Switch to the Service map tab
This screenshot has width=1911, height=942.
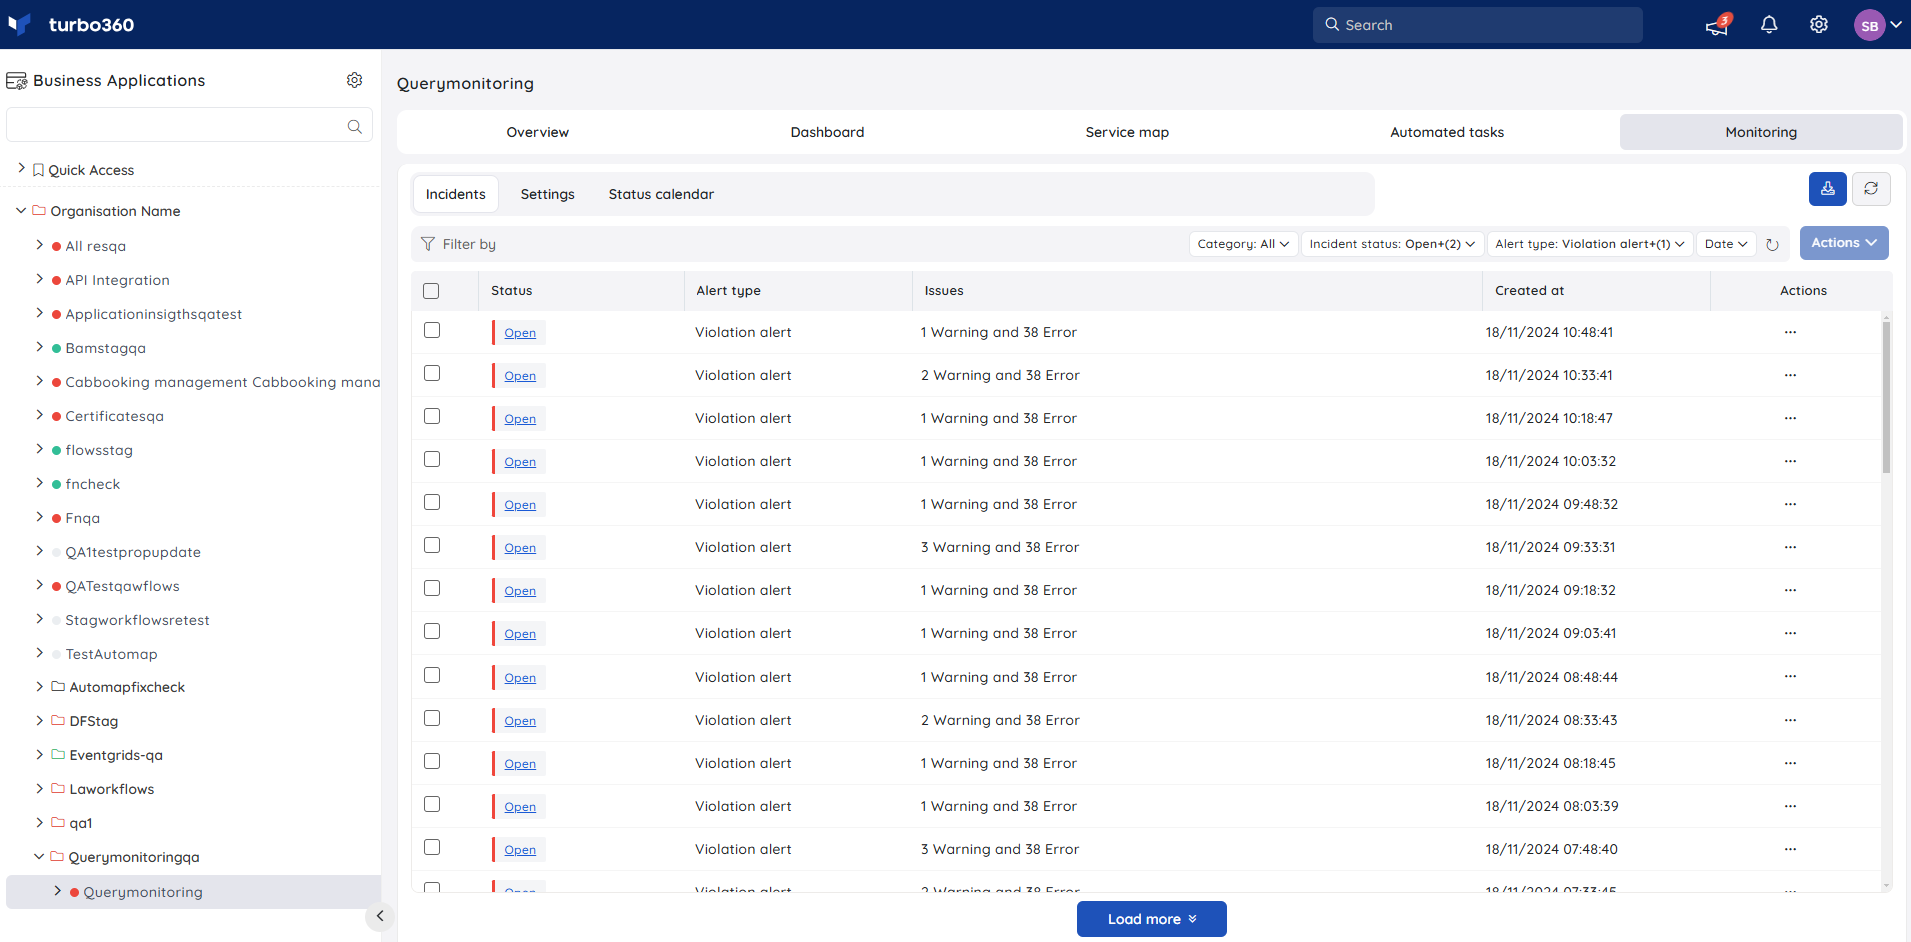1127,132
